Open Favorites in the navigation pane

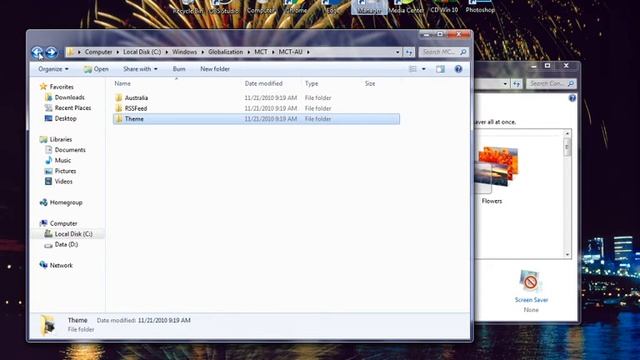[62, 87]
